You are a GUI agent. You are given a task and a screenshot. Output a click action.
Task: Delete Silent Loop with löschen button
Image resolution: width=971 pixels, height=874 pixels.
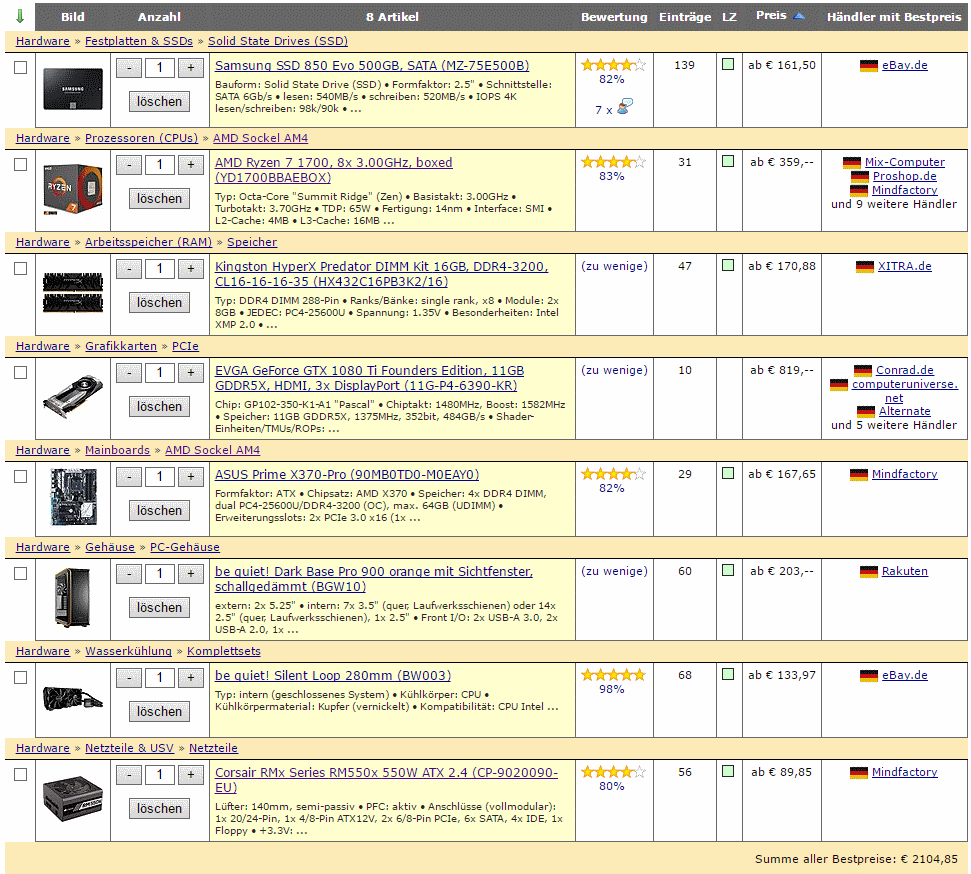coord(159,712)
